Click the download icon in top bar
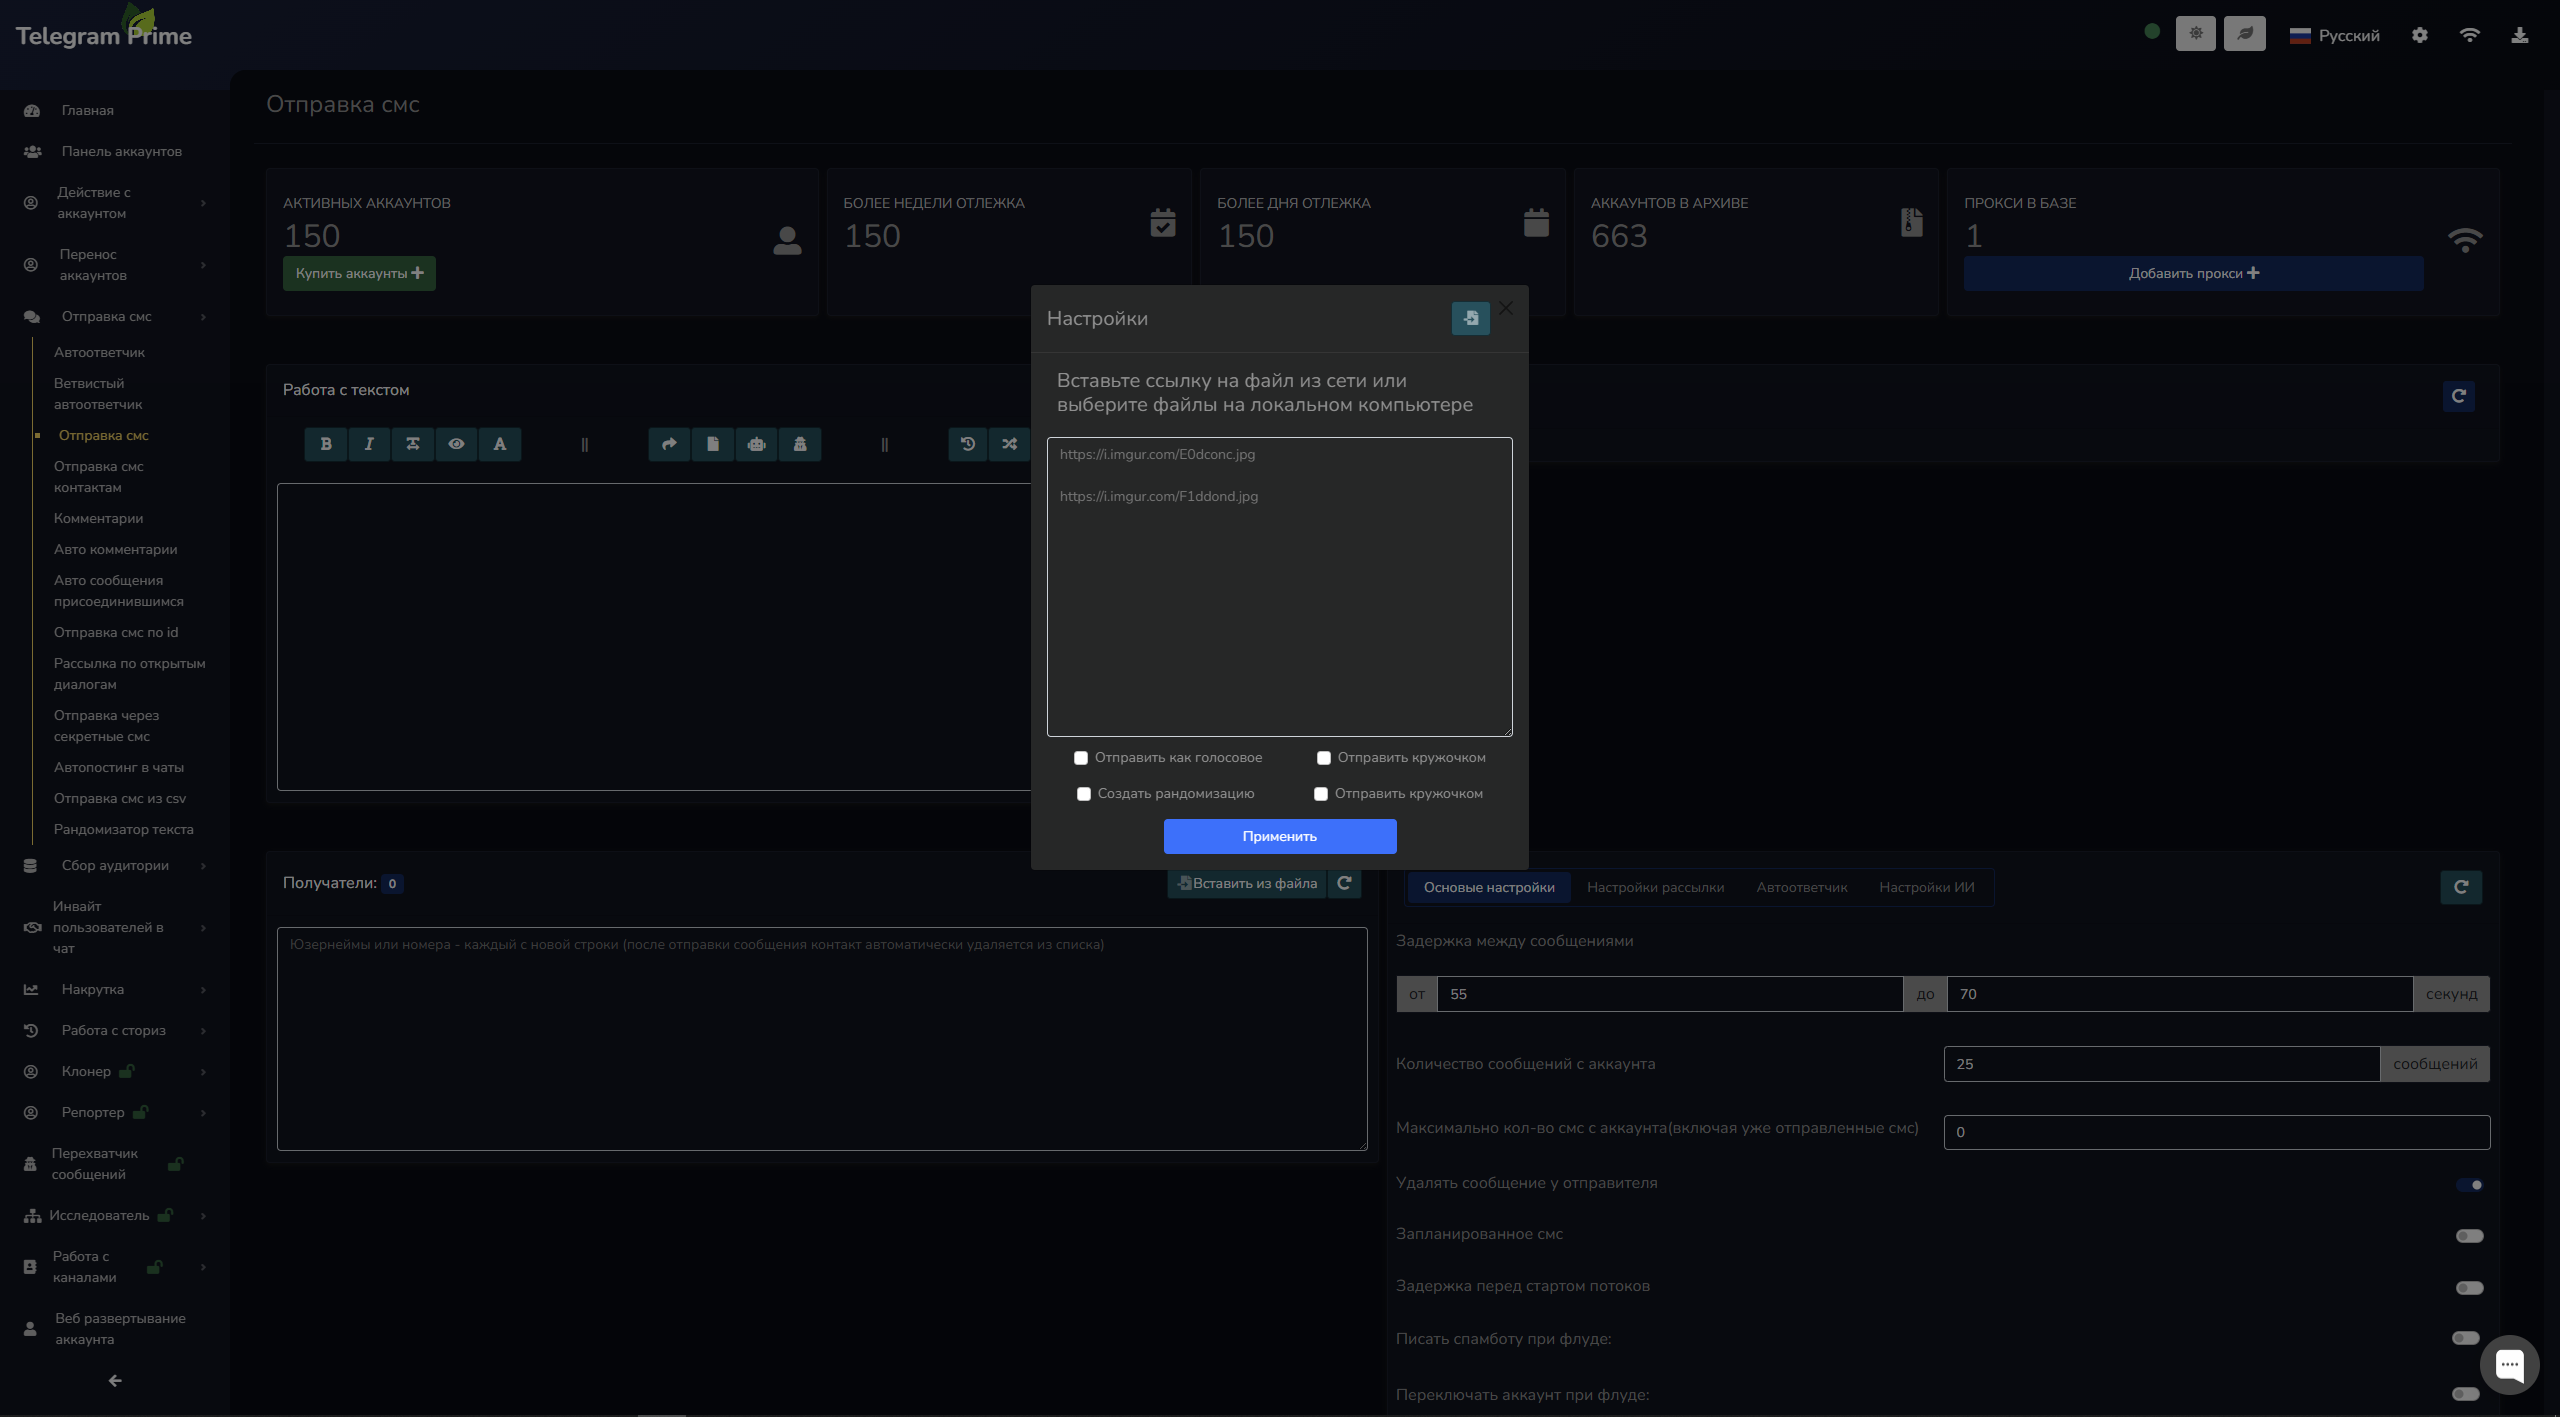 [2520, 35]
